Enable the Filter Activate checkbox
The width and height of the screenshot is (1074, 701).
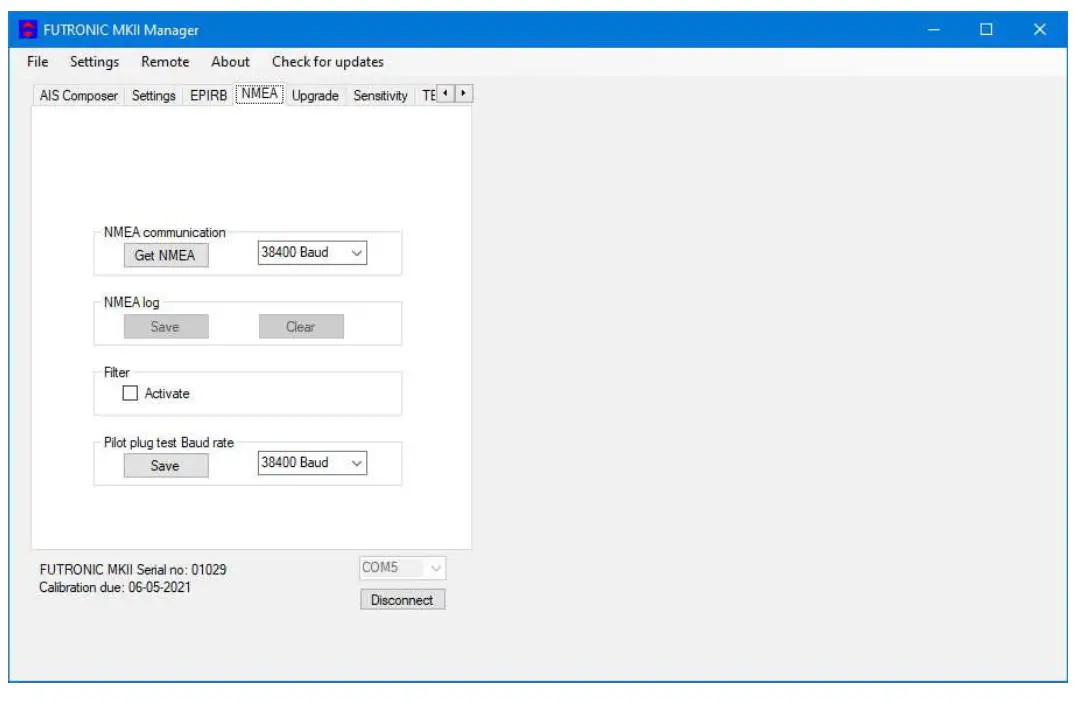[130, 393]
